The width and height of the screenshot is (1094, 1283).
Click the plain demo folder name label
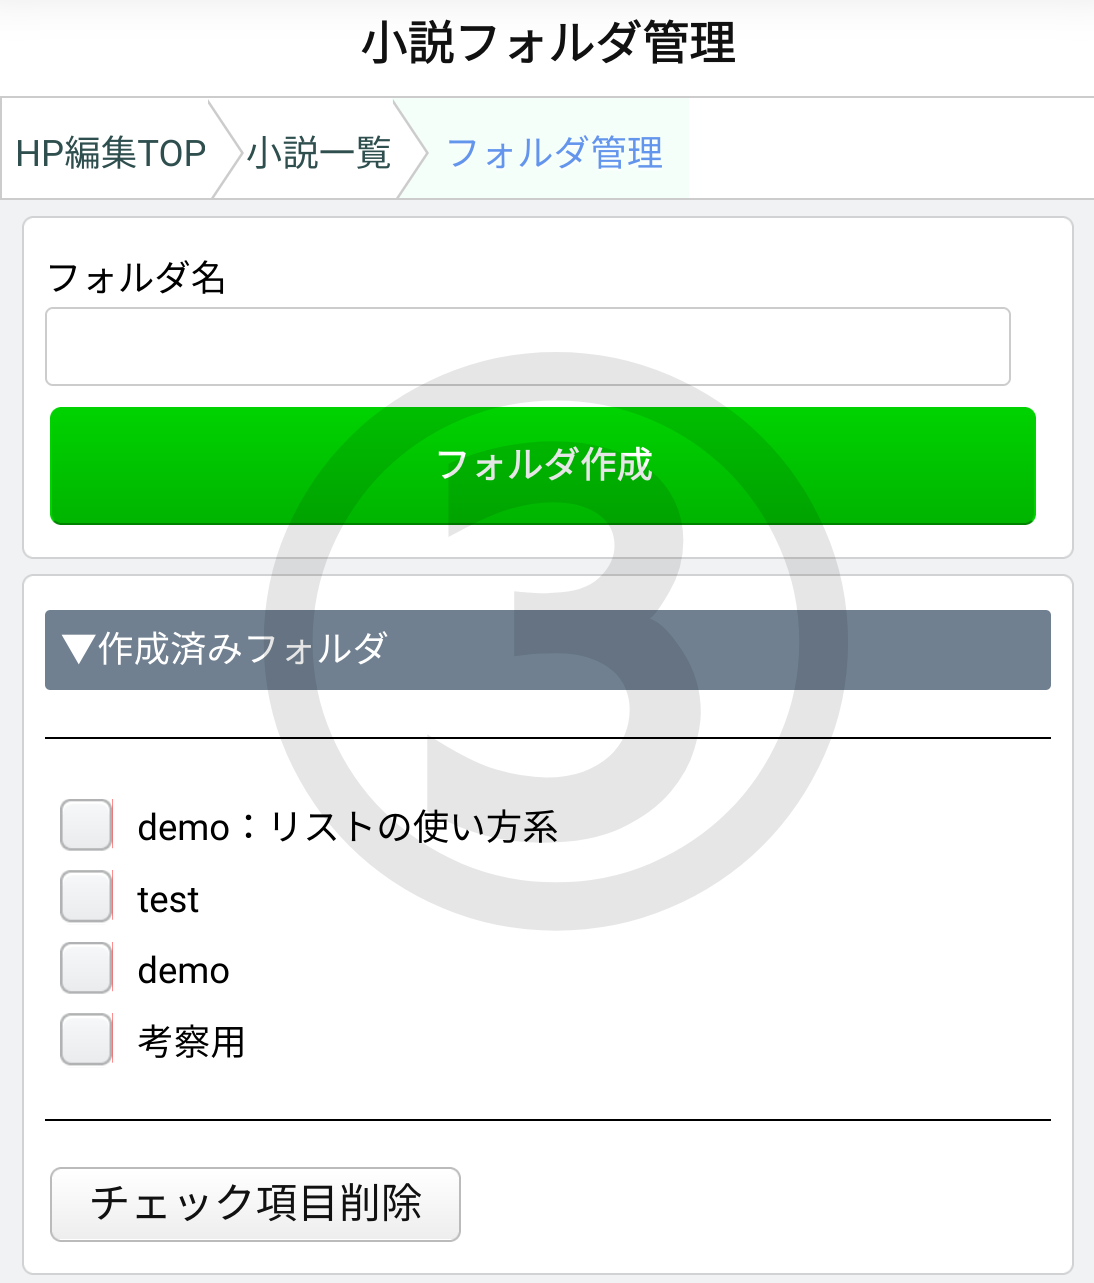click(x=183, y=971)
